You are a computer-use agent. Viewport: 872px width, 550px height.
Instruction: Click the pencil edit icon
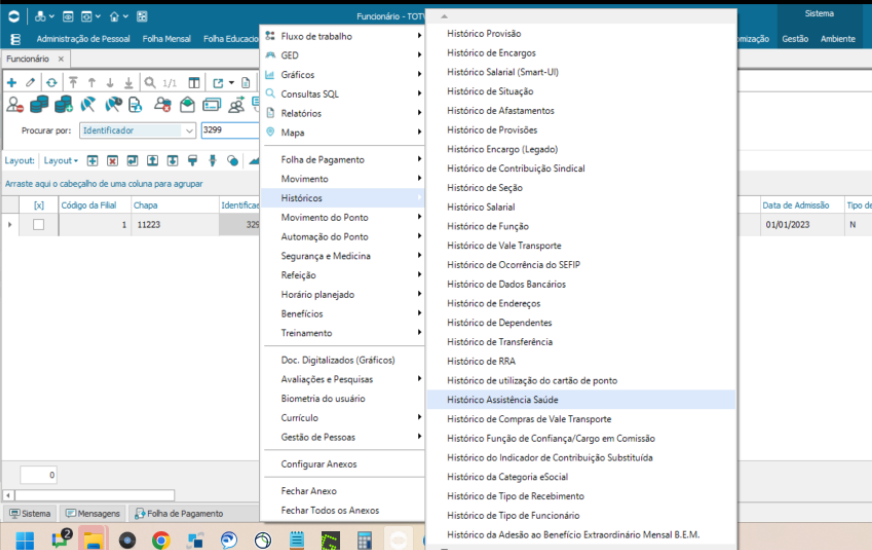pos(31,83)
